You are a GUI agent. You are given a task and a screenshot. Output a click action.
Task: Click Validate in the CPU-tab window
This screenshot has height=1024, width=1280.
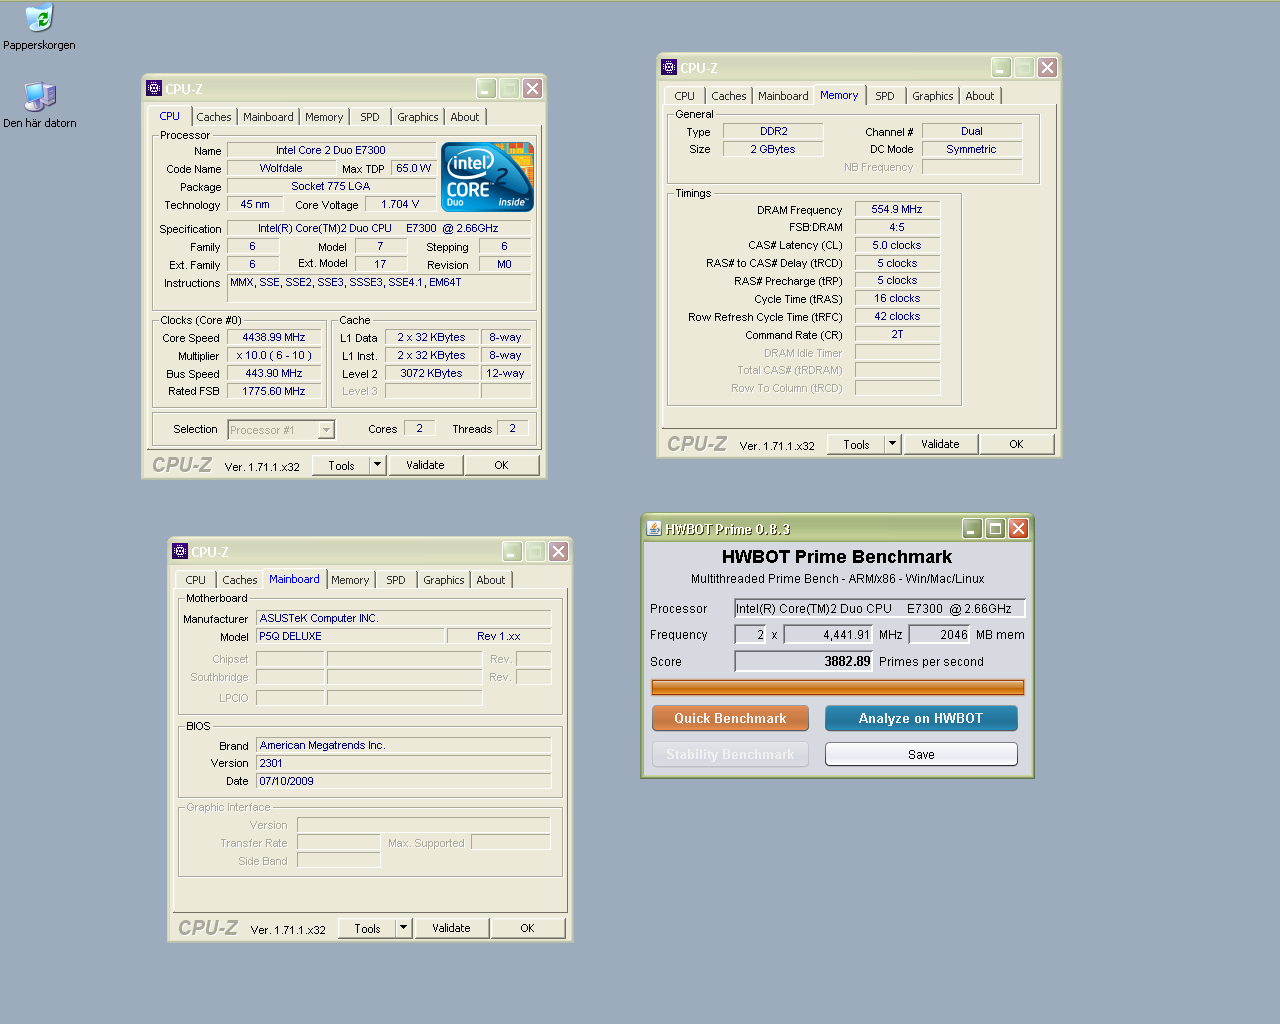pos(425,465)
